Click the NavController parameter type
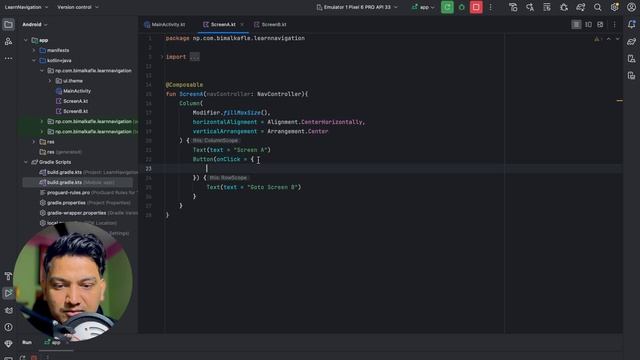This screenshot has width=640, height=360. 279,94
